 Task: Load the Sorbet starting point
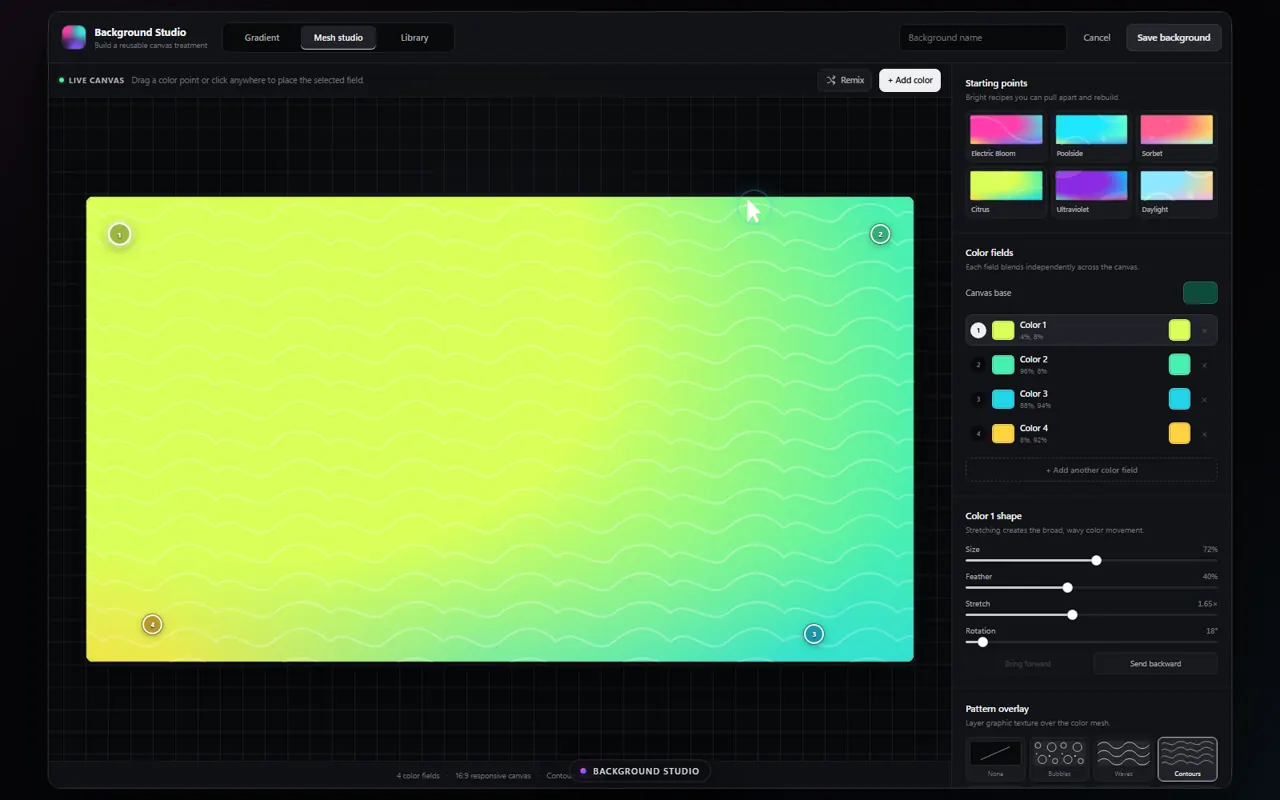point(1176,136)
